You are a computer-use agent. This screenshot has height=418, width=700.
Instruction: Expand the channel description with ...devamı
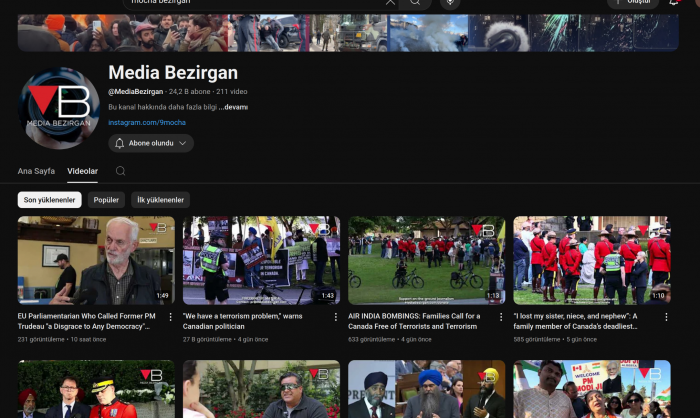233,107
